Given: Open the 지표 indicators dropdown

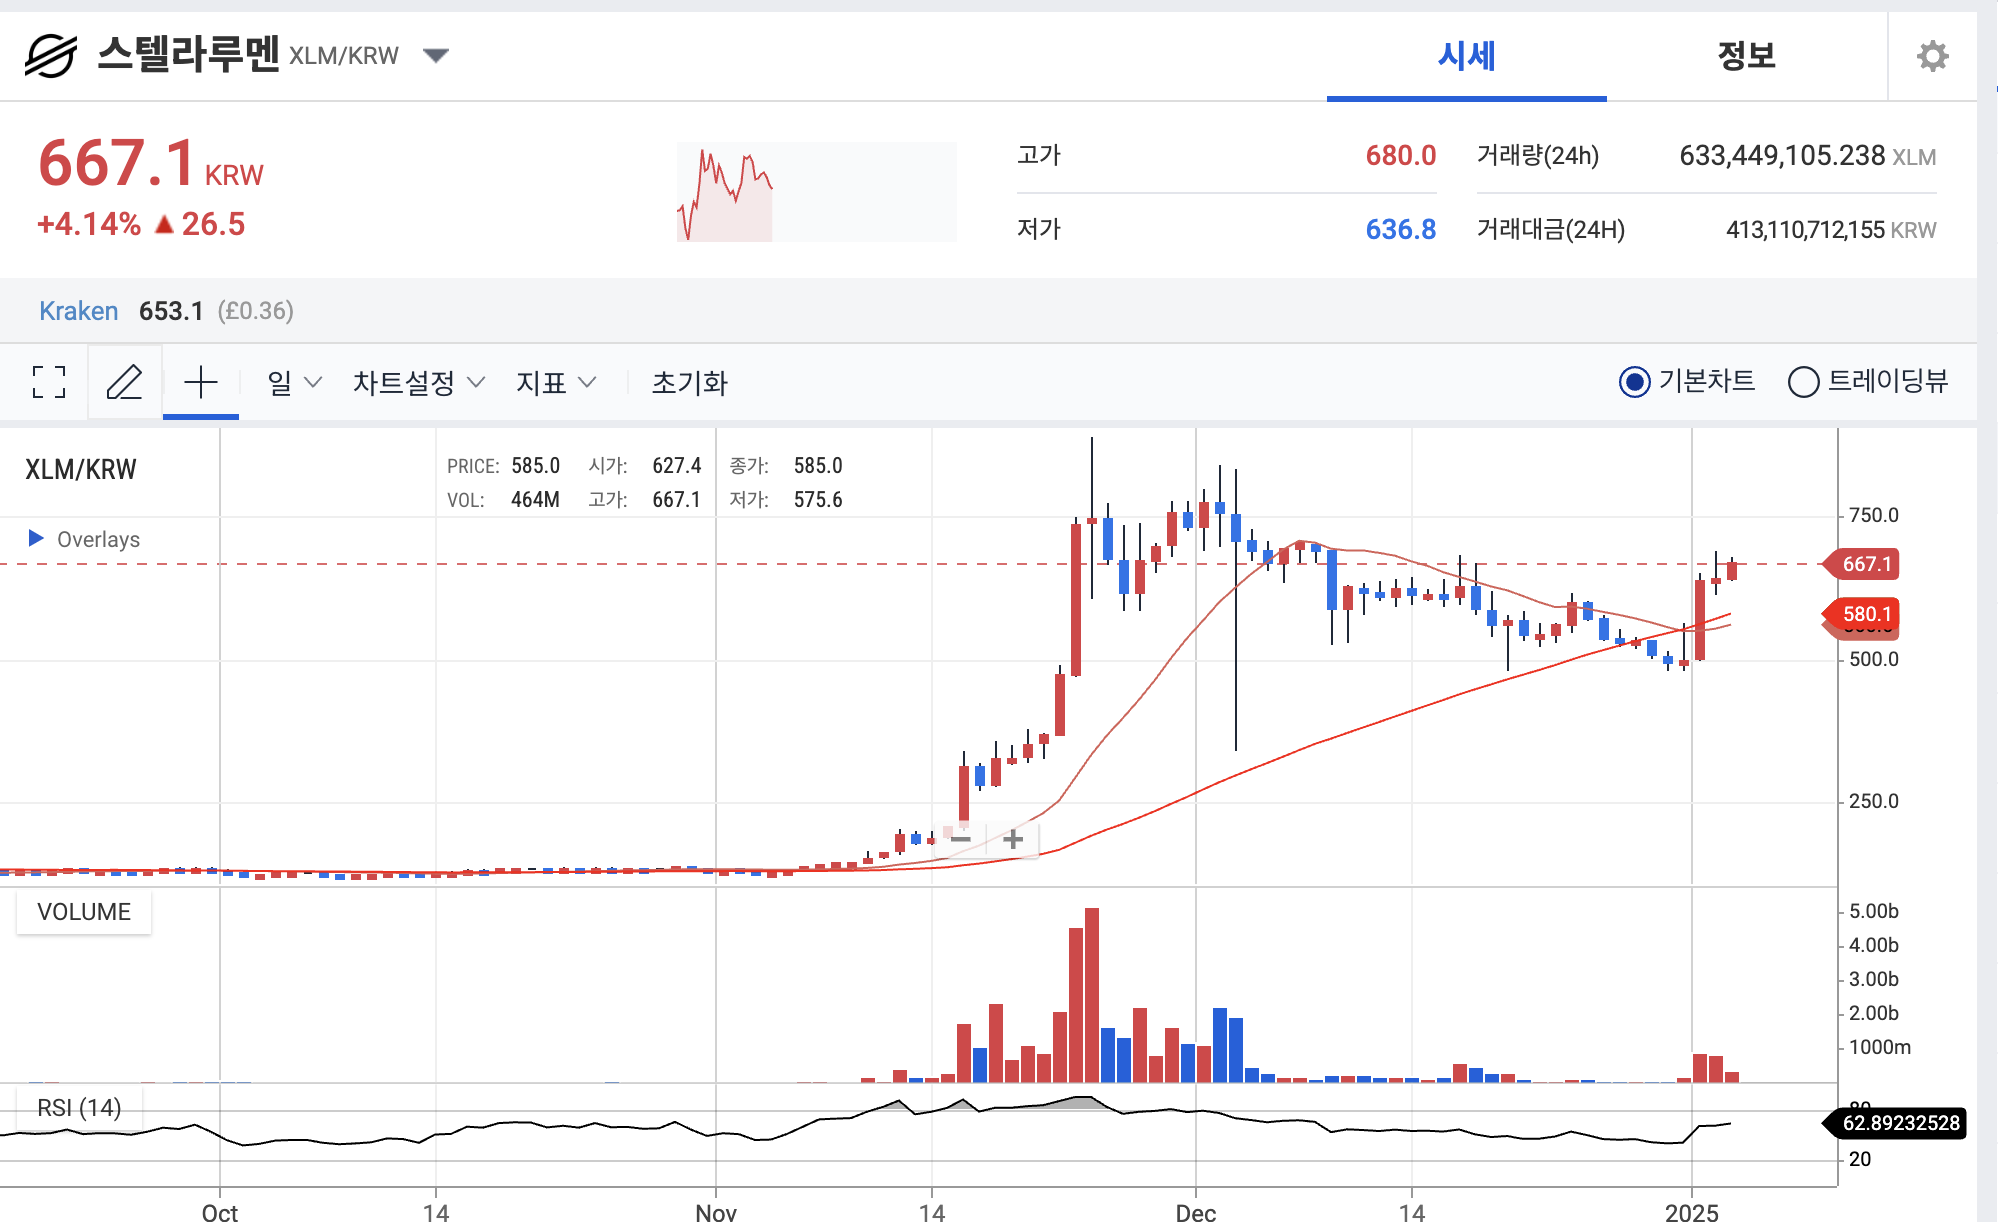Looking at the screenshot, I should click(556, 382).
